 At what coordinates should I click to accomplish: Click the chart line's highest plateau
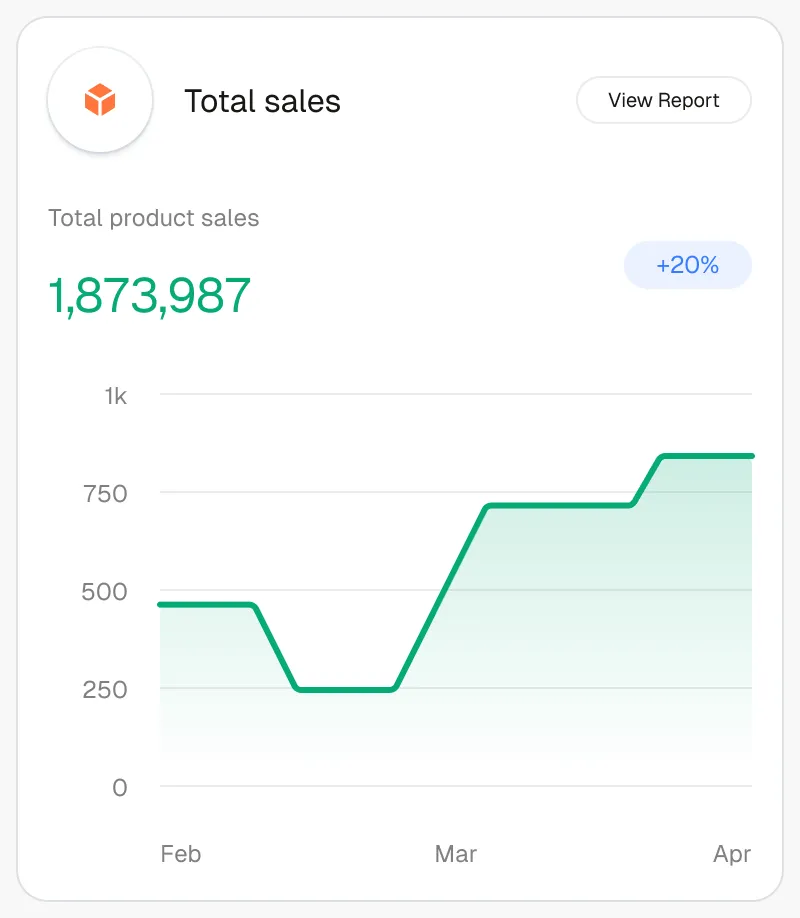[x=707, y=456]
